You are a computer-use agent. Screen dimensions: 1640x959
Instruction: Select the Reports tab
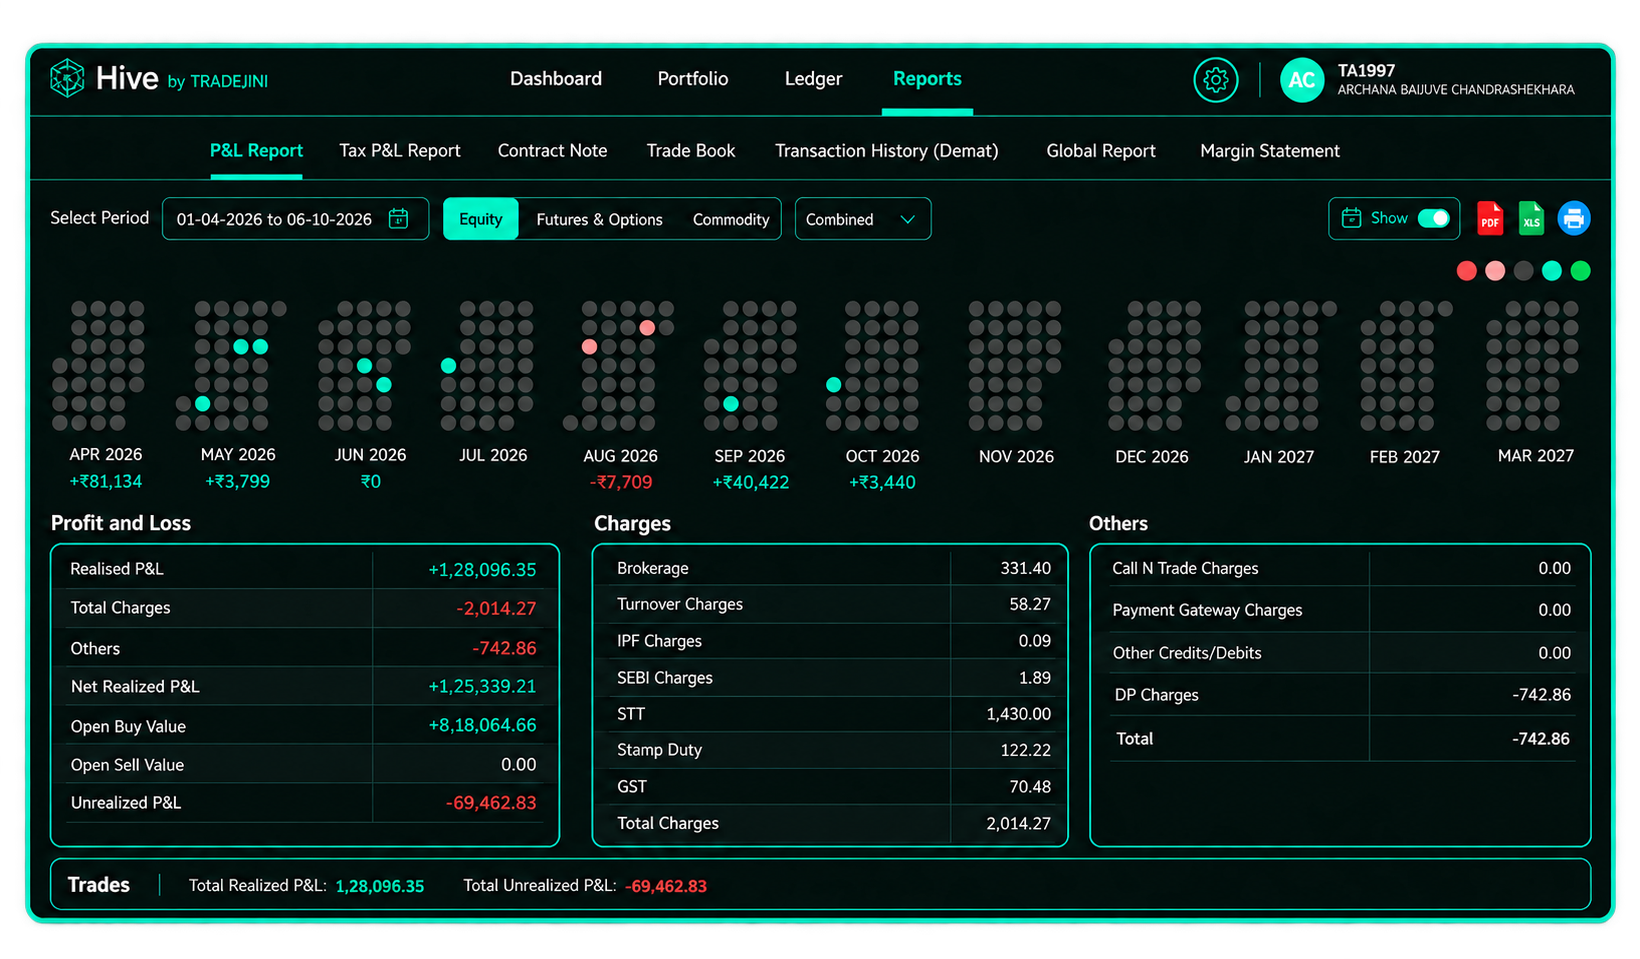[927, 79]
